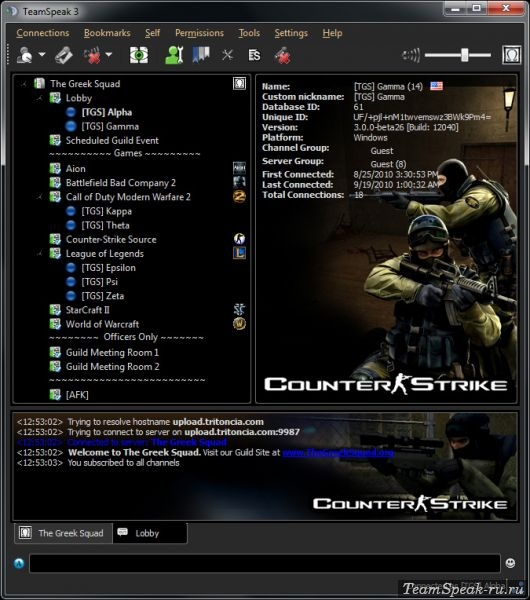
Task: Click the ES toolbar icon
Action: pos(254,55)
